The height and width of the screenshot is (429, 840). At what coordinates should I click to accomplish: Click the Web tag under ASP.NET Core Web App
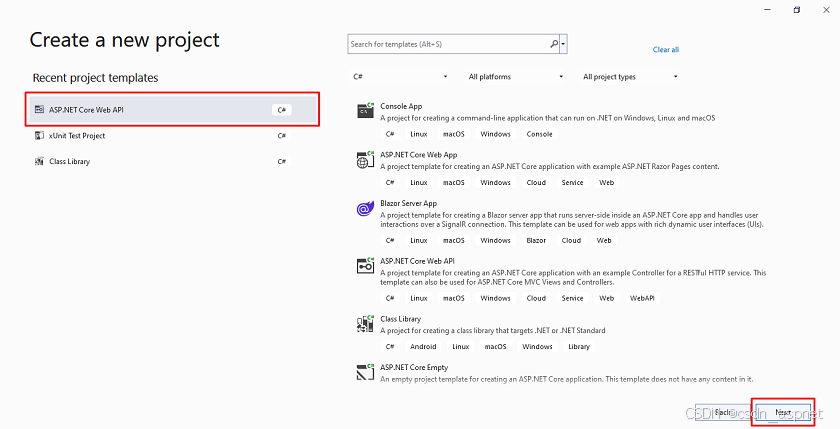[x=606, y=183]
